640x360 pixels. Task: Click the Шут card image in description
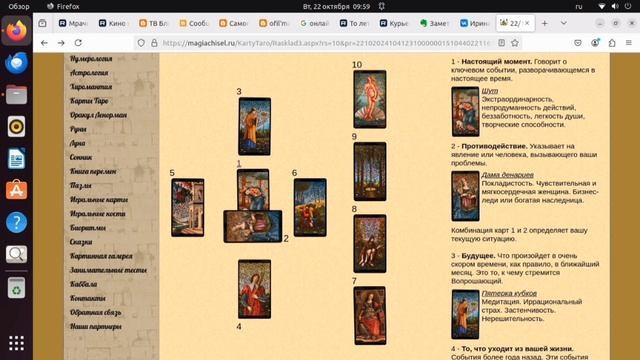pos(465,111)
